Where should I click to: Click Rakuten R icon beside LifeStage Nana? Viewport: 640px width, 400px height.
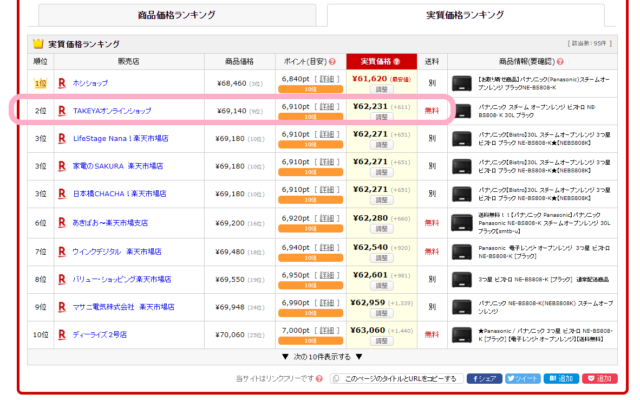tap(62, 139)
